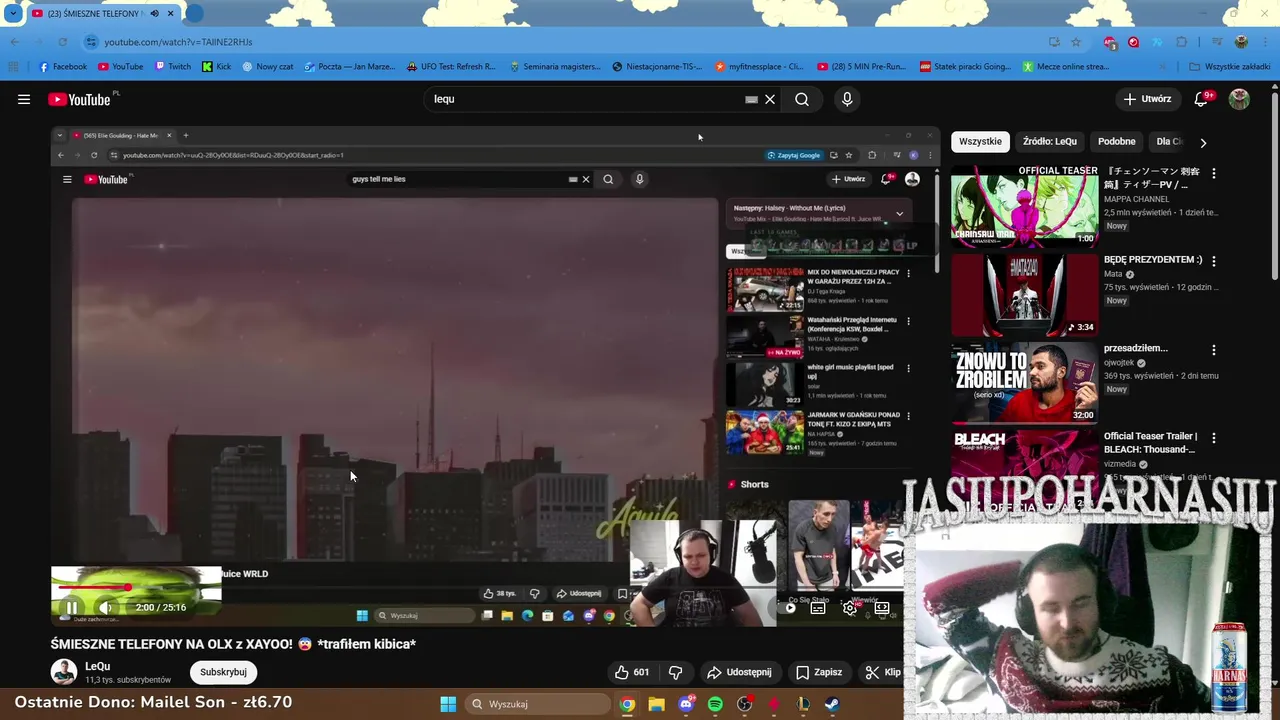1280x720 pixels.
Task: Open BĘDĘ PREZYDENTEM video title
Action: (1153, 260)
